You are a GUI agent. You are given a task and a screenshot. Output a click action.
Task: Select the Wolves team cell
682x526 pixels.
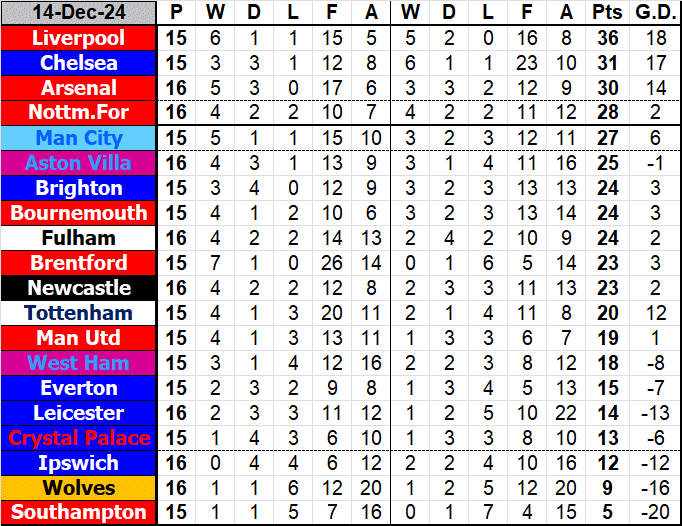point(79,488)
